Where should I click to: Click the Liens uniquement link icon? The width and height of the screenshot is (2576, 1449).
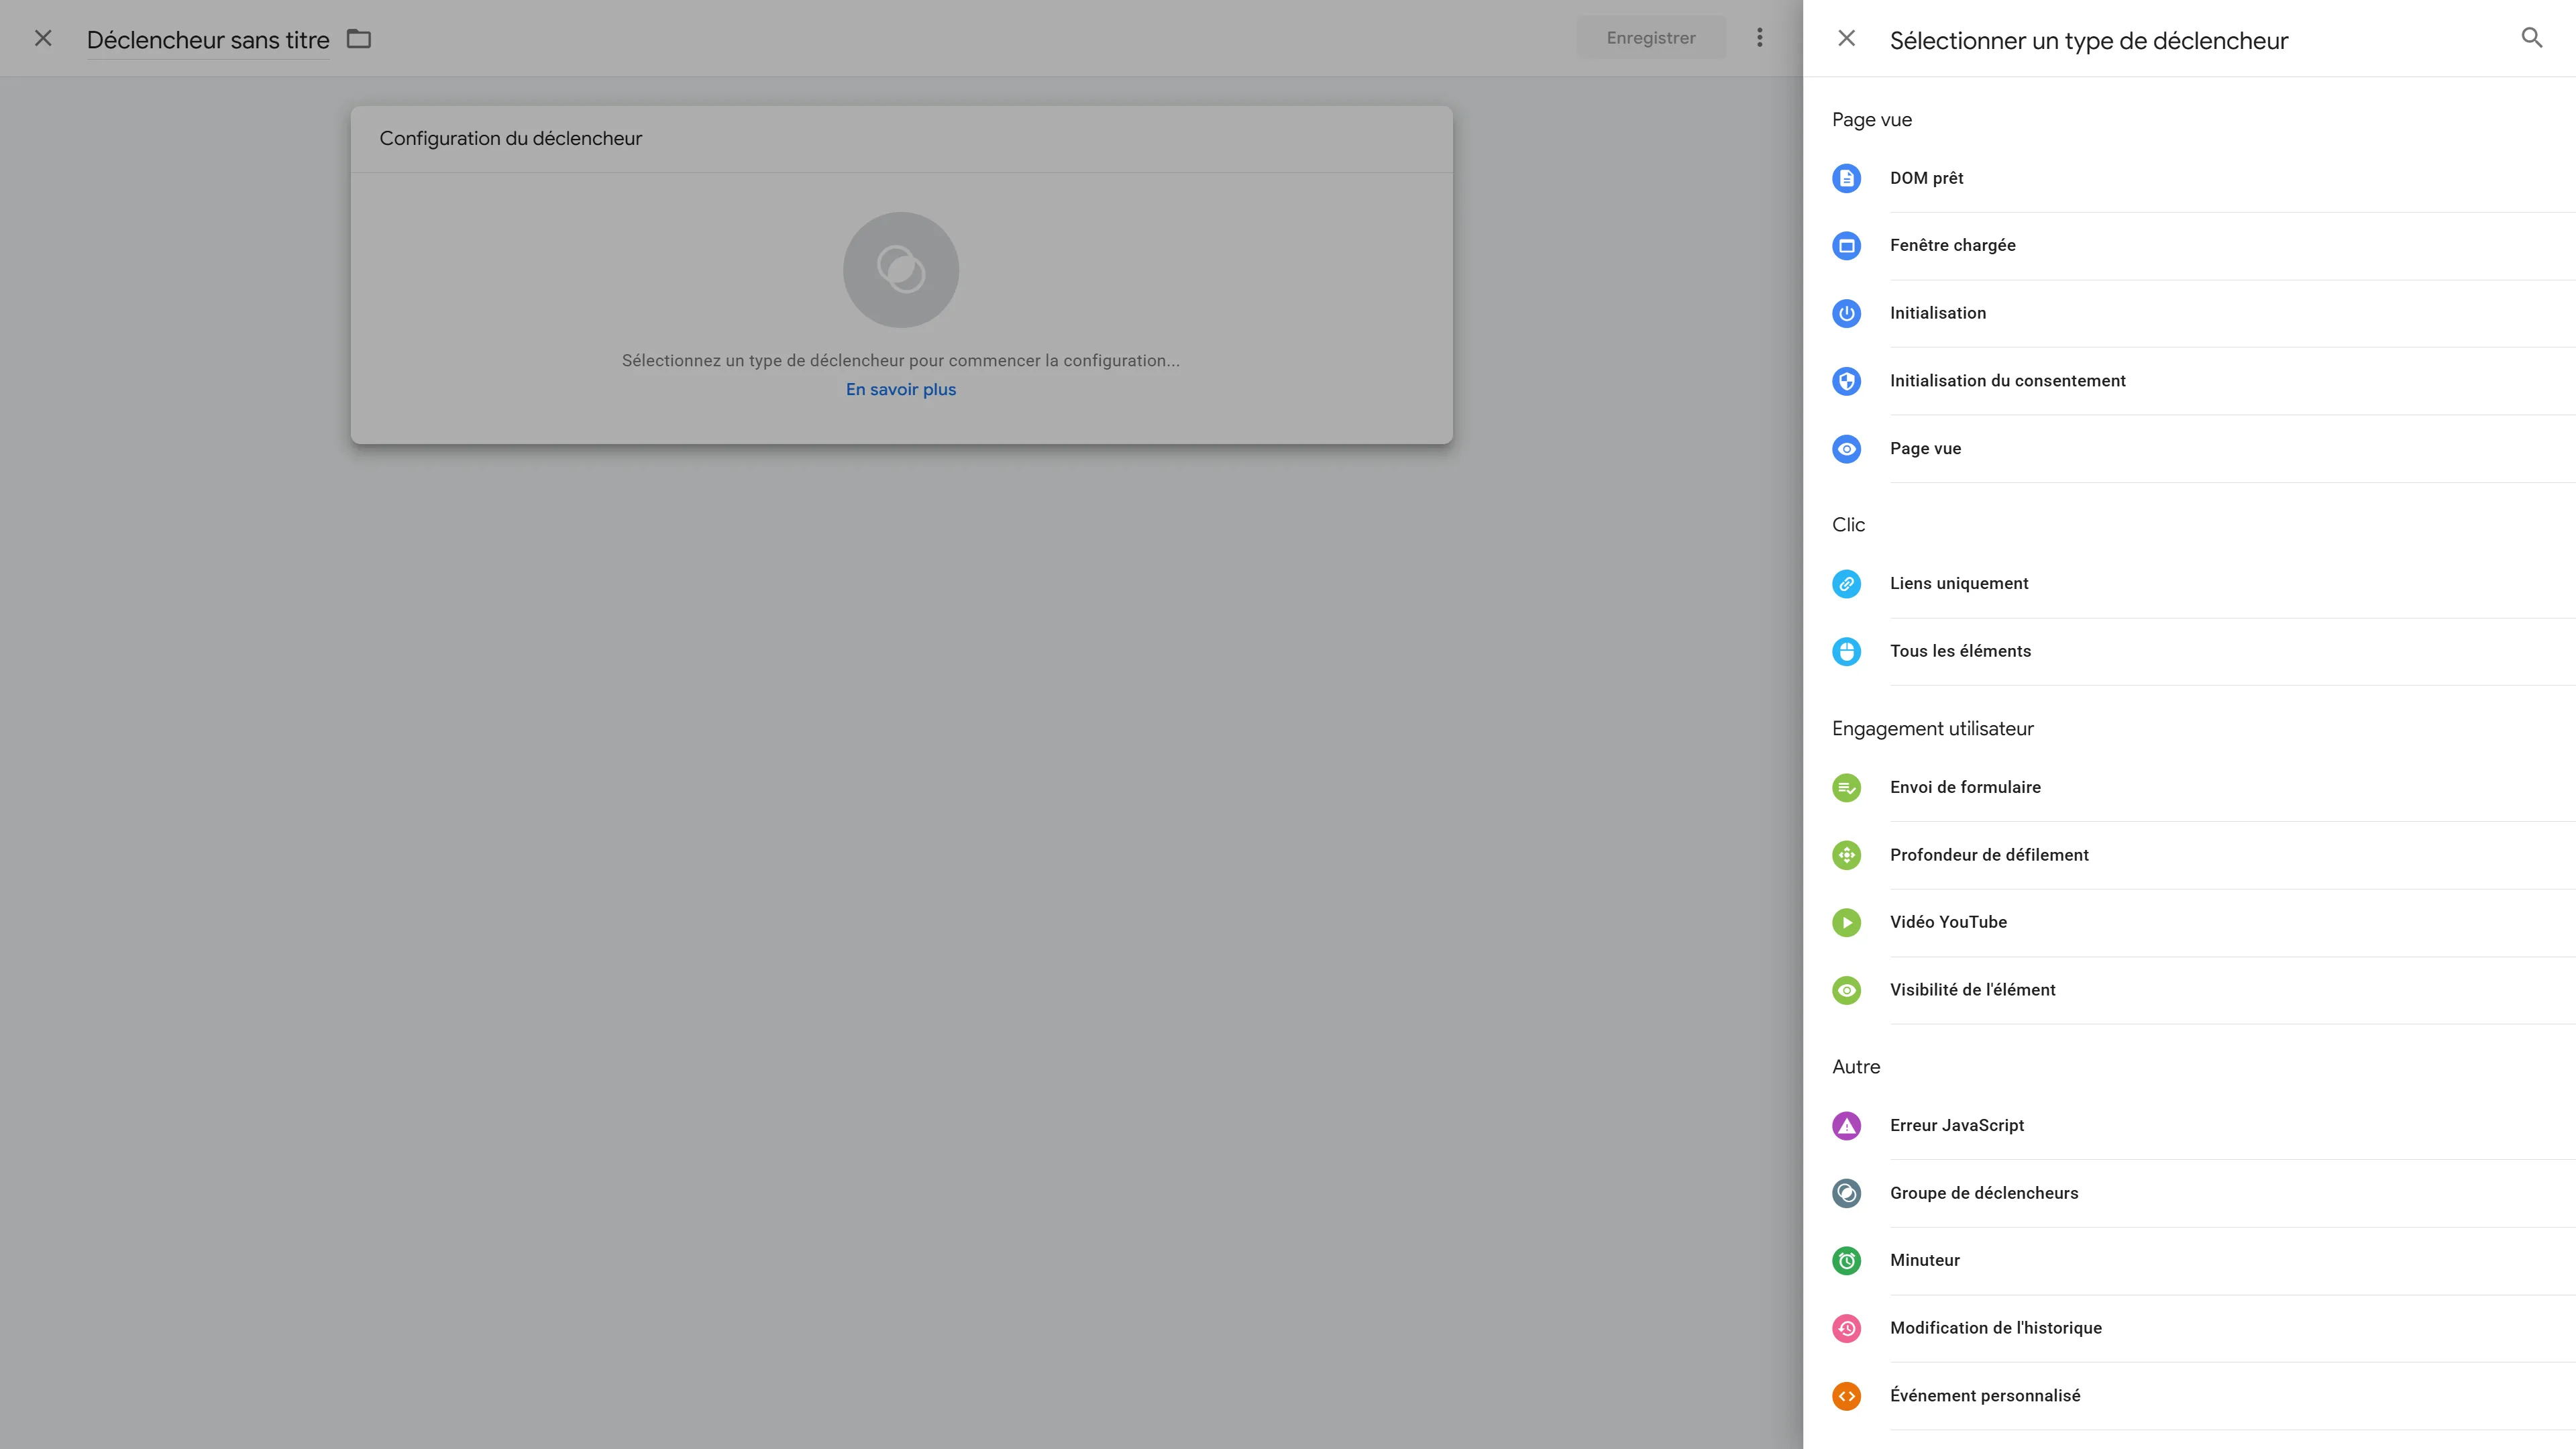pos(1846,584)
